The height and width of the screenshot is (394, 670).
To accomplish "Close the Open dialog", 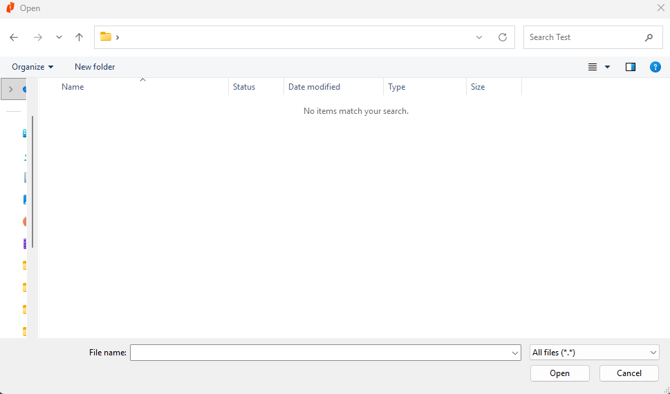I will click(661, 8).
